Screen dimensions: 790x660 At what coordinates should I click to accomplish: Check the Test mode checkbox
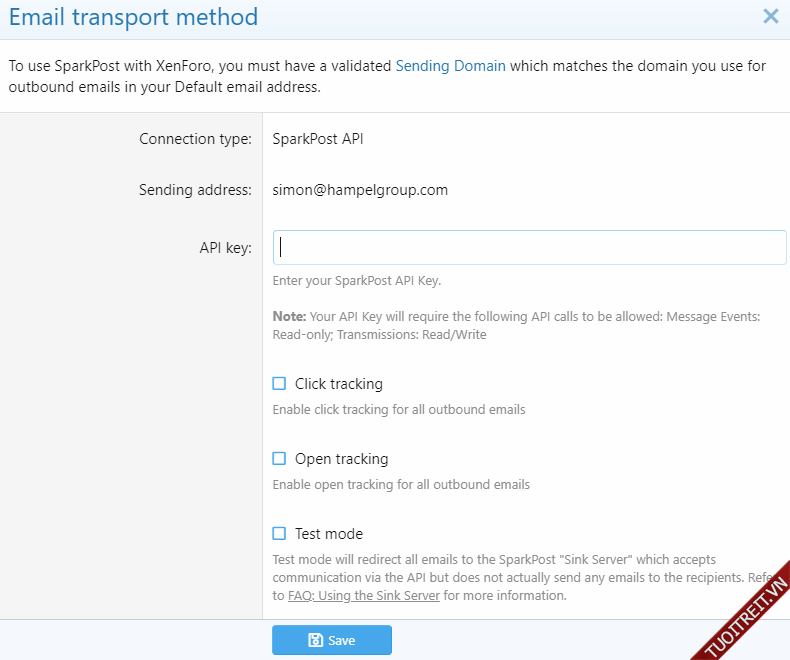click(x=280, y=534)
